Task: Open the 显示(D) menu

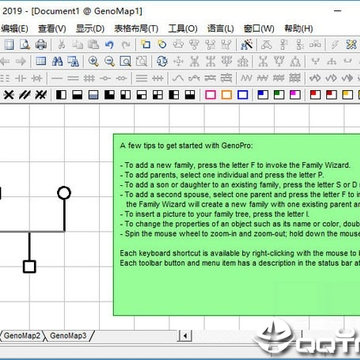Action: point(90,29)
